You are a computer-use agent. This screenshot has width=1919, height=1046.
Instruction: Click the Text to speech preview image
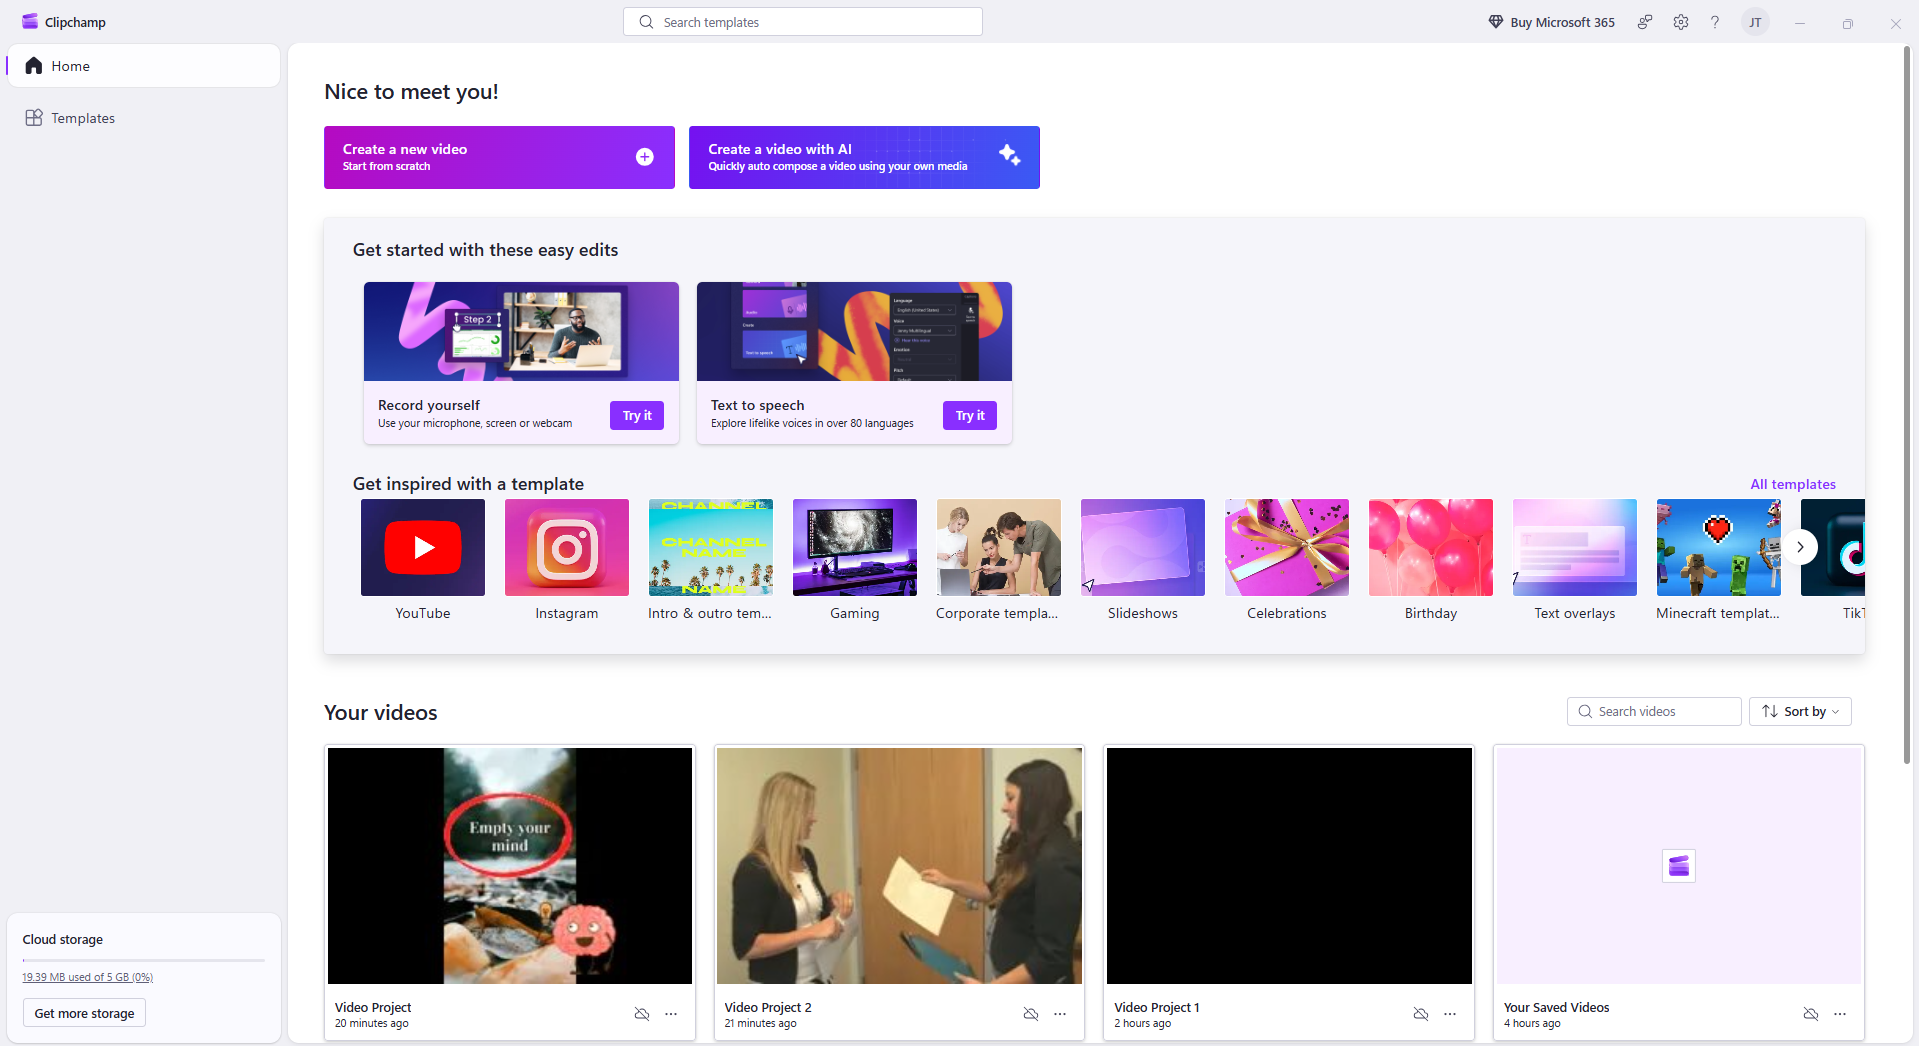854,331
